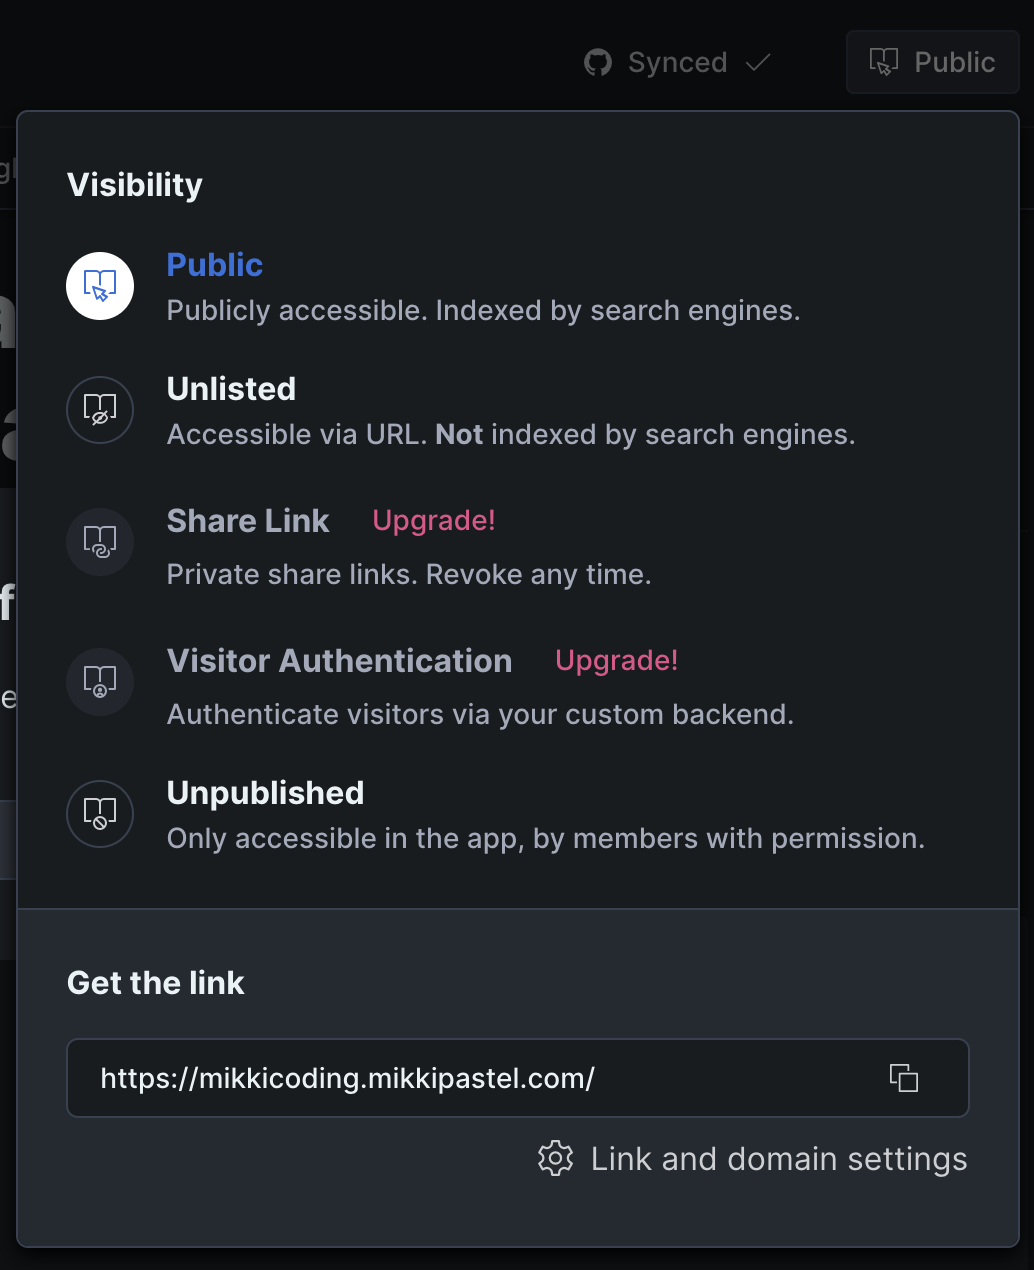Click the Unpublished visibility icon
The image size is (1034, 1270).
point(100,814)
